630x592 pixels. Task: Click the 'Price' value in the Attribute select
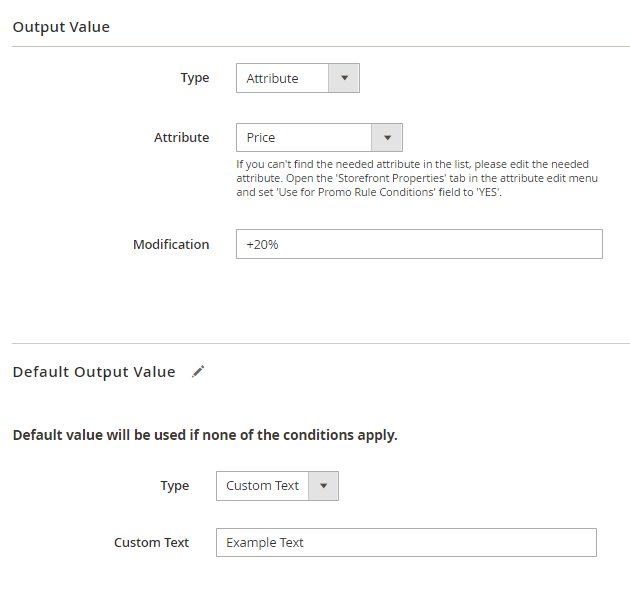tap(262, 137)
